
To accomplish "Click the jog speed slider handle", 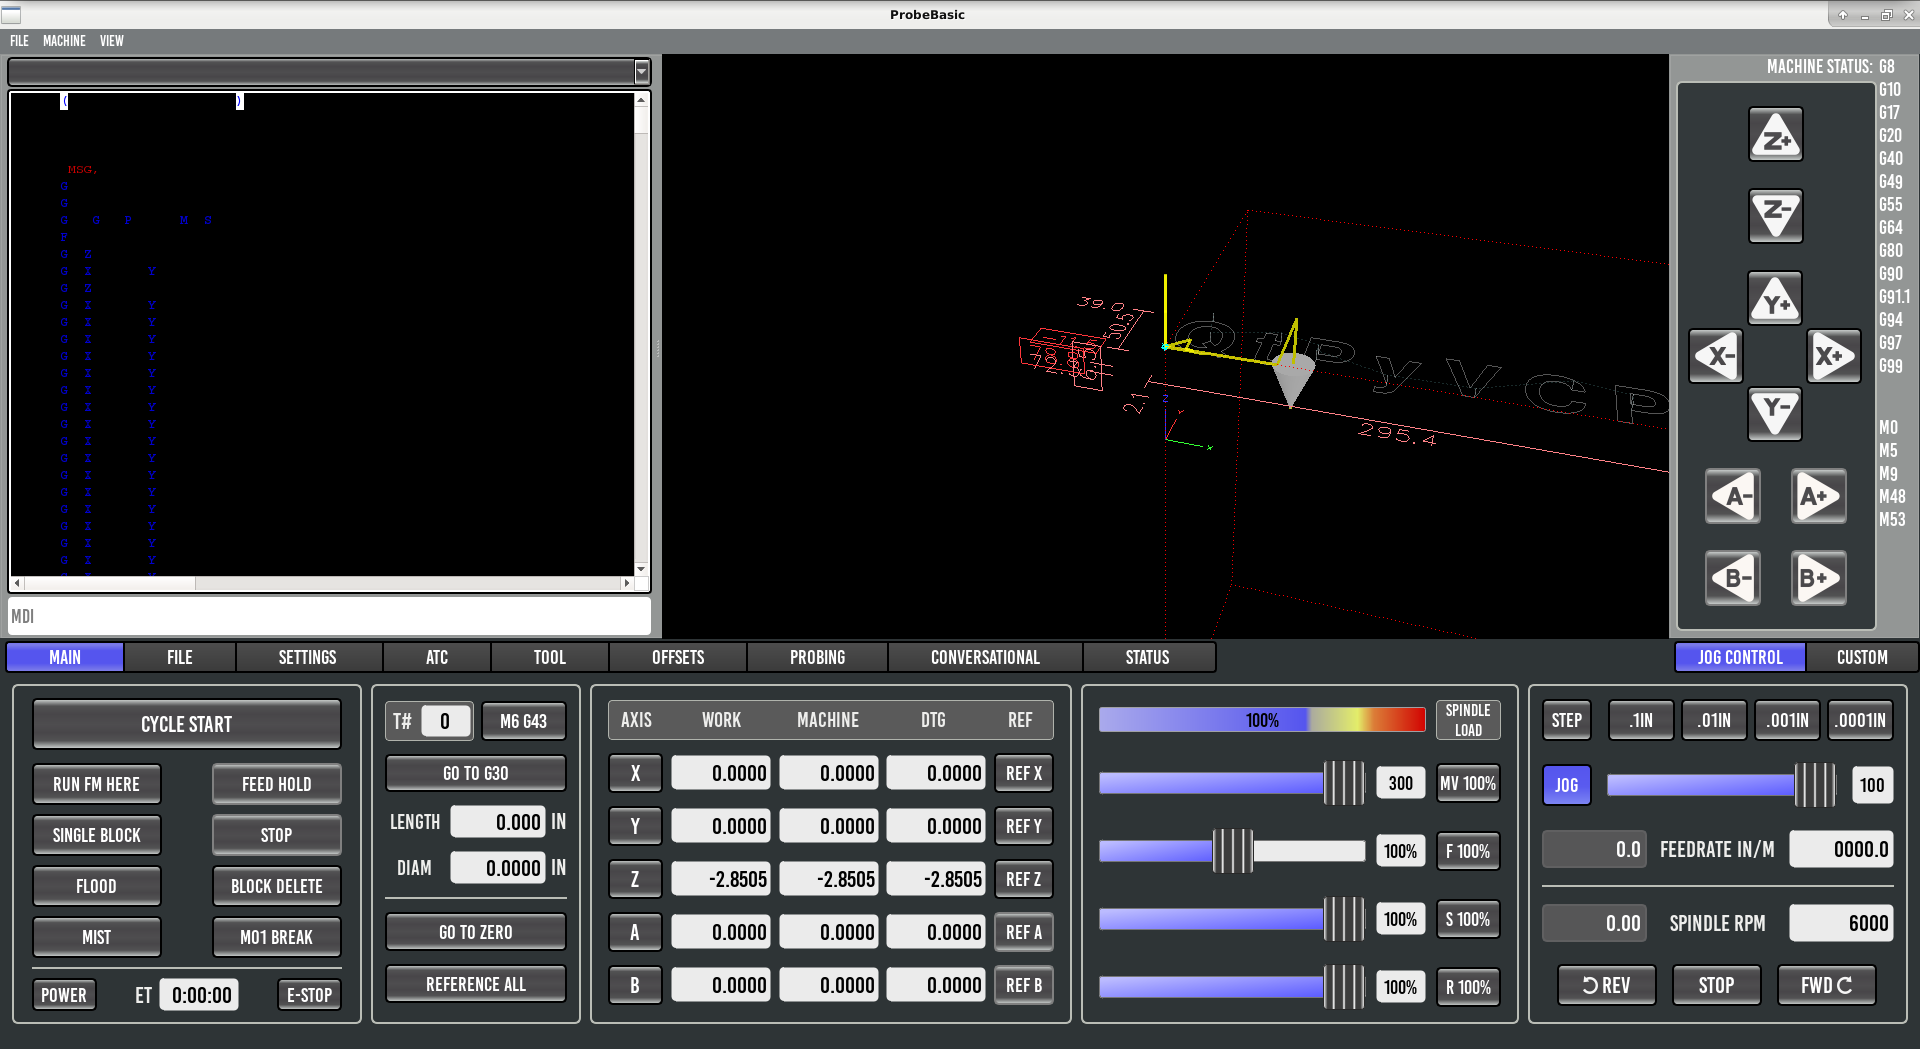I will 1815,785.
